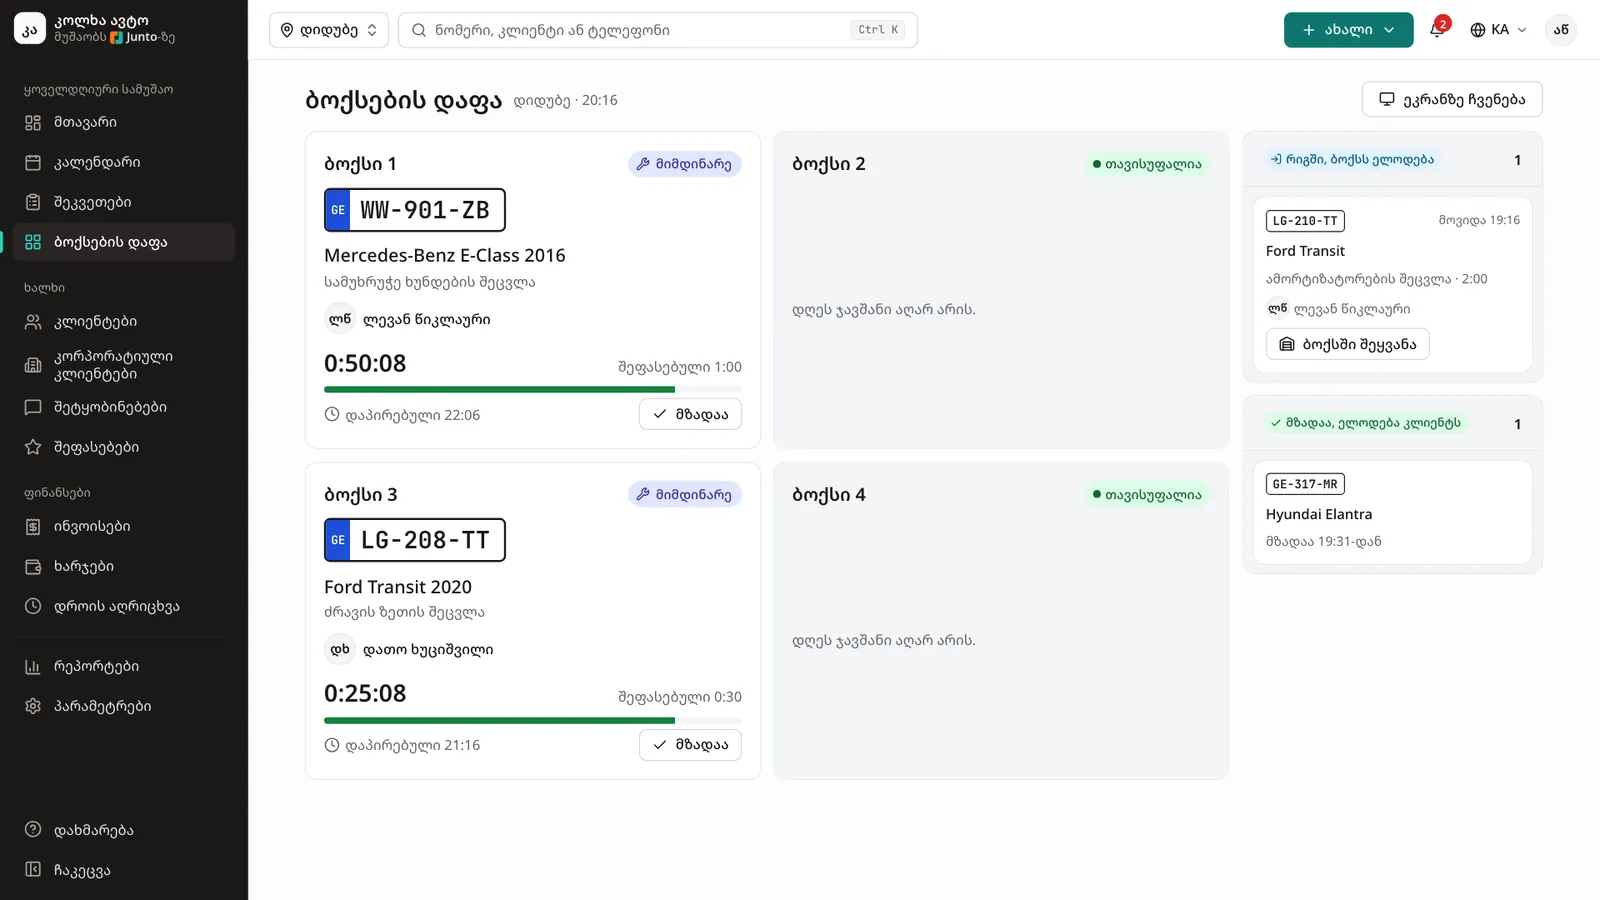Click the კალენდარი calendar icon in sidebar

coord(33,162)
